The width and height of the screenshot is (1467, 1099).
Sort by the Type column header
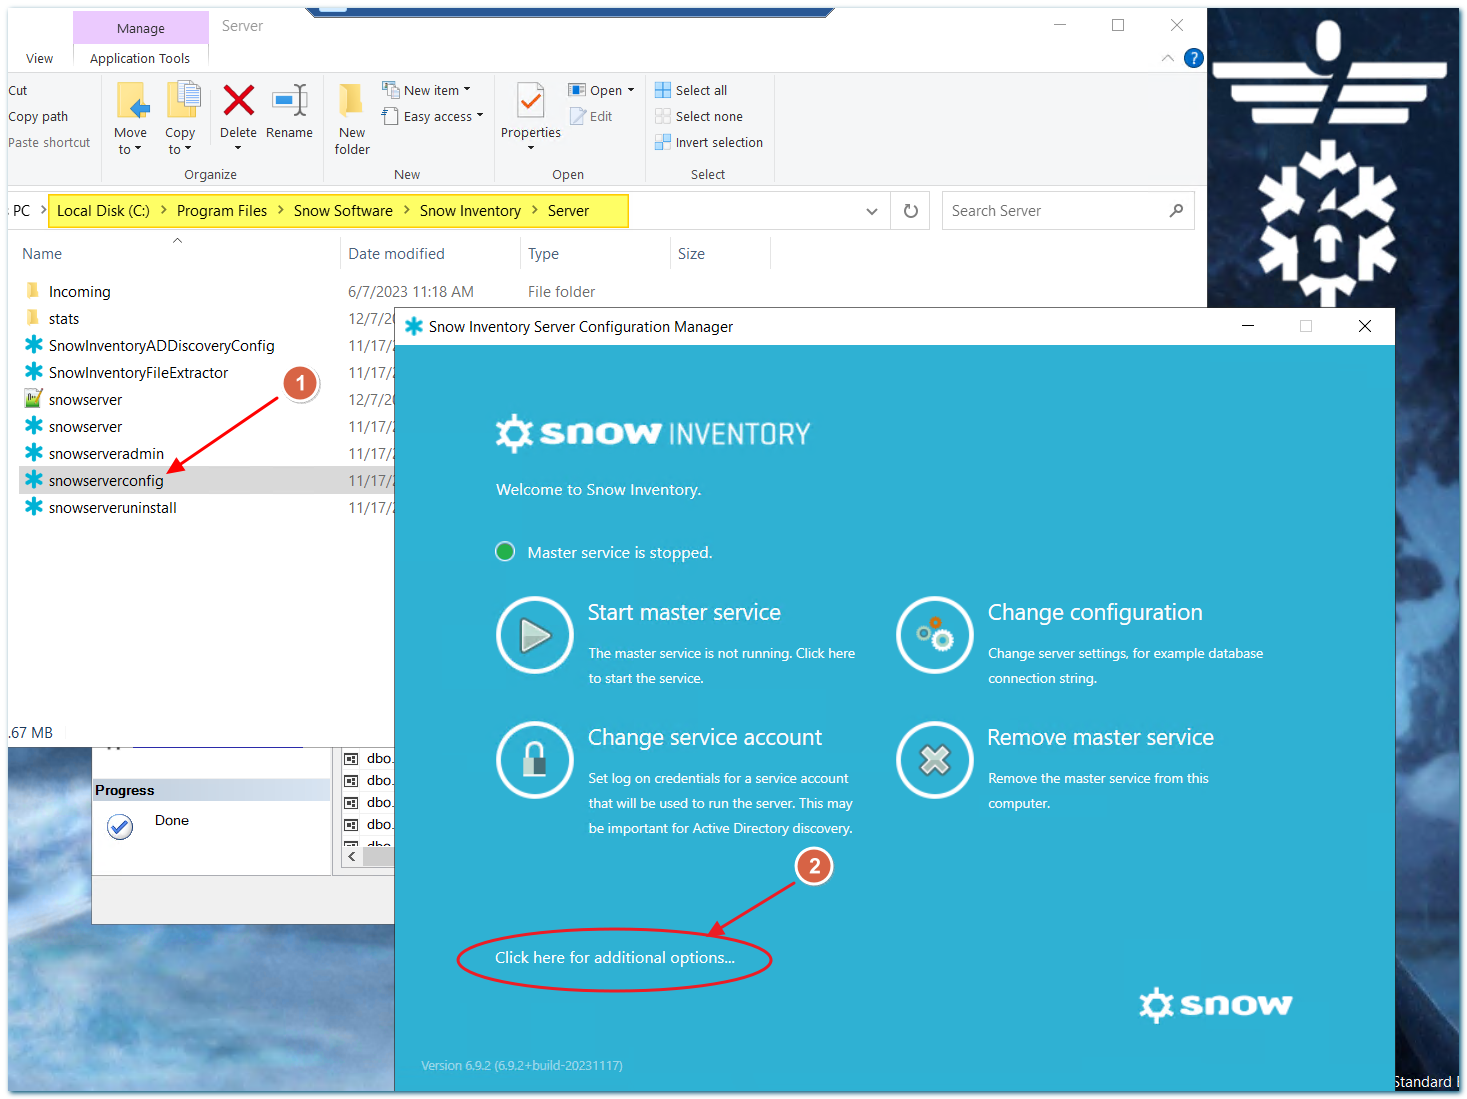tap(543, 254)
